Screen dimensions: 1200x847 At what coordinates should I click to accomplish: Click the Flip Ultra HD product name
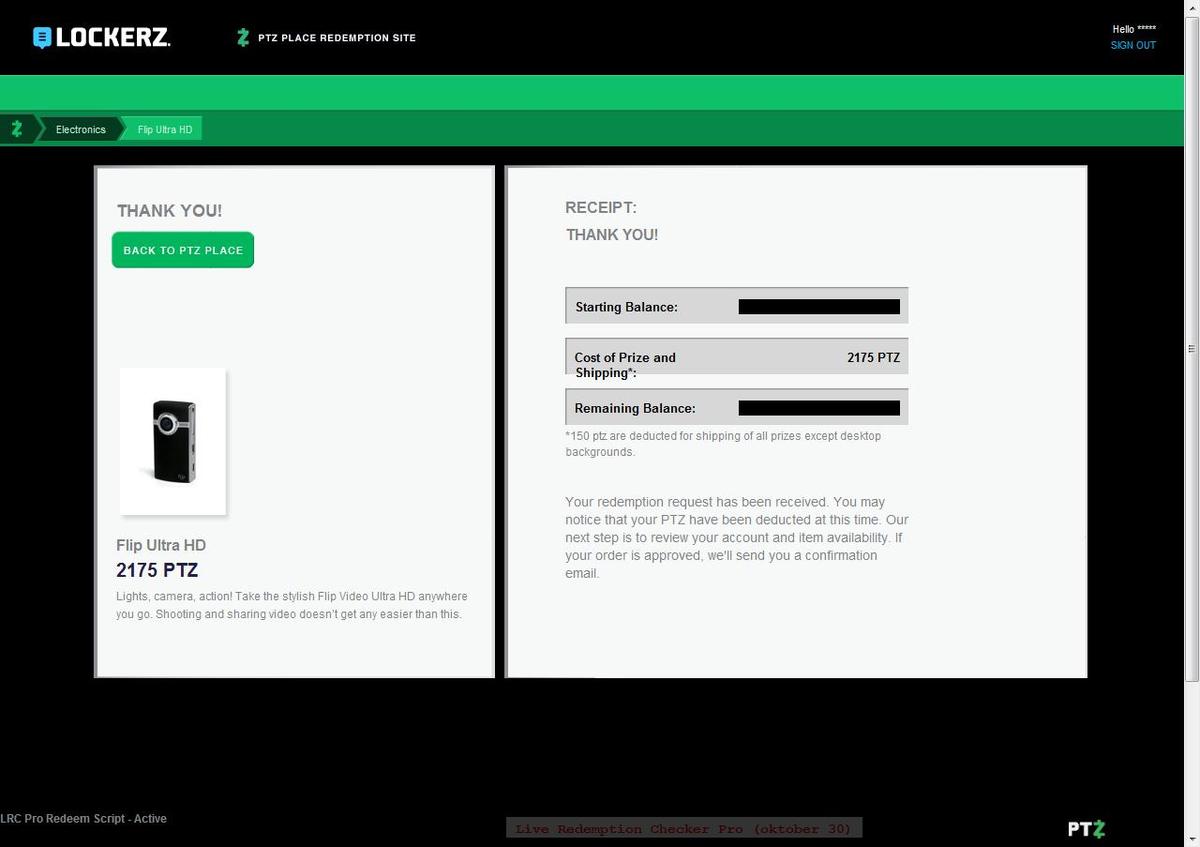(x=161, y=545)
